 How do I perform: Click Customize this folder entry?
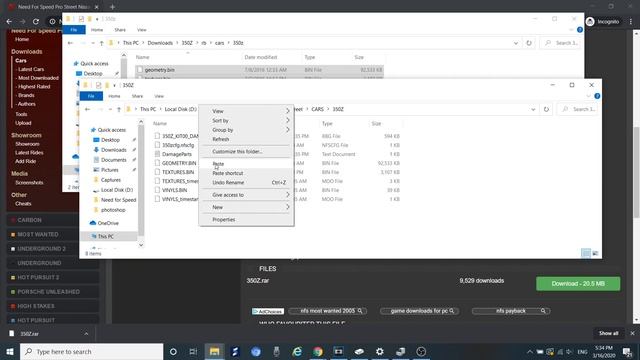237,151
